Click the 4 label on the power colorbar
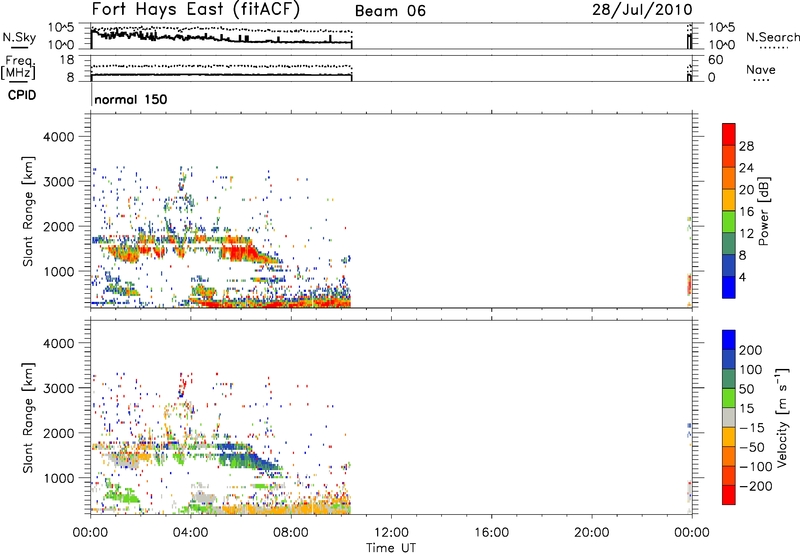Viewport: 800px width, 554px height. click(742, 277)
